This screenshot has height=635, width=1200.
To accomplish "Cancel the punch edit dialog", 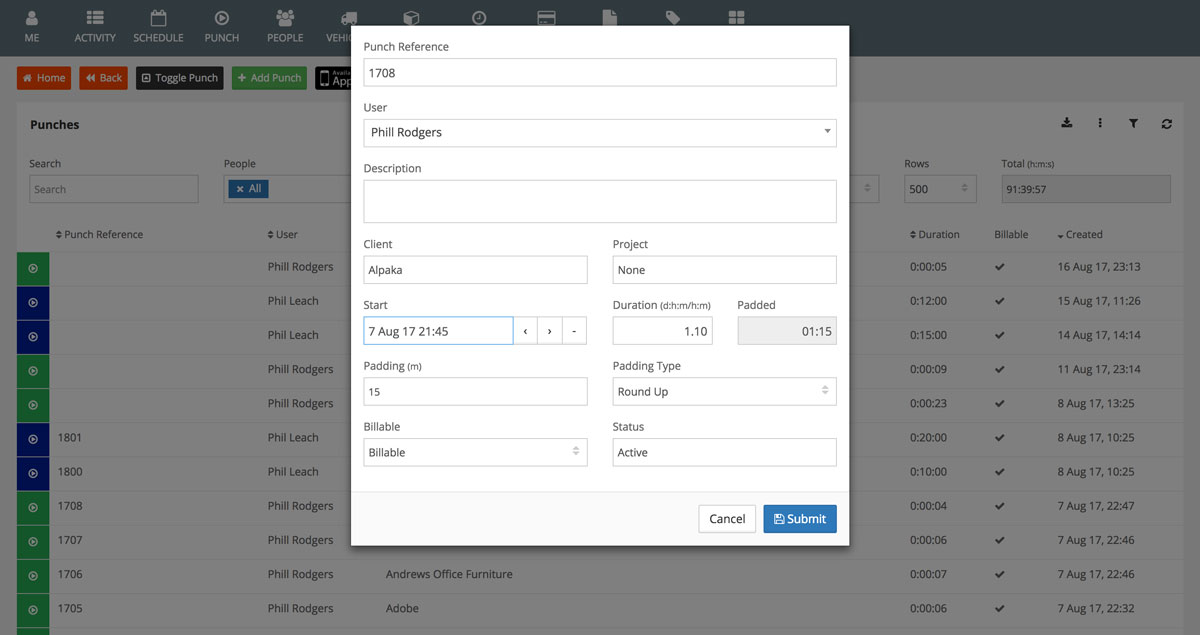I will pyautogui.click(x=727, y=519).
